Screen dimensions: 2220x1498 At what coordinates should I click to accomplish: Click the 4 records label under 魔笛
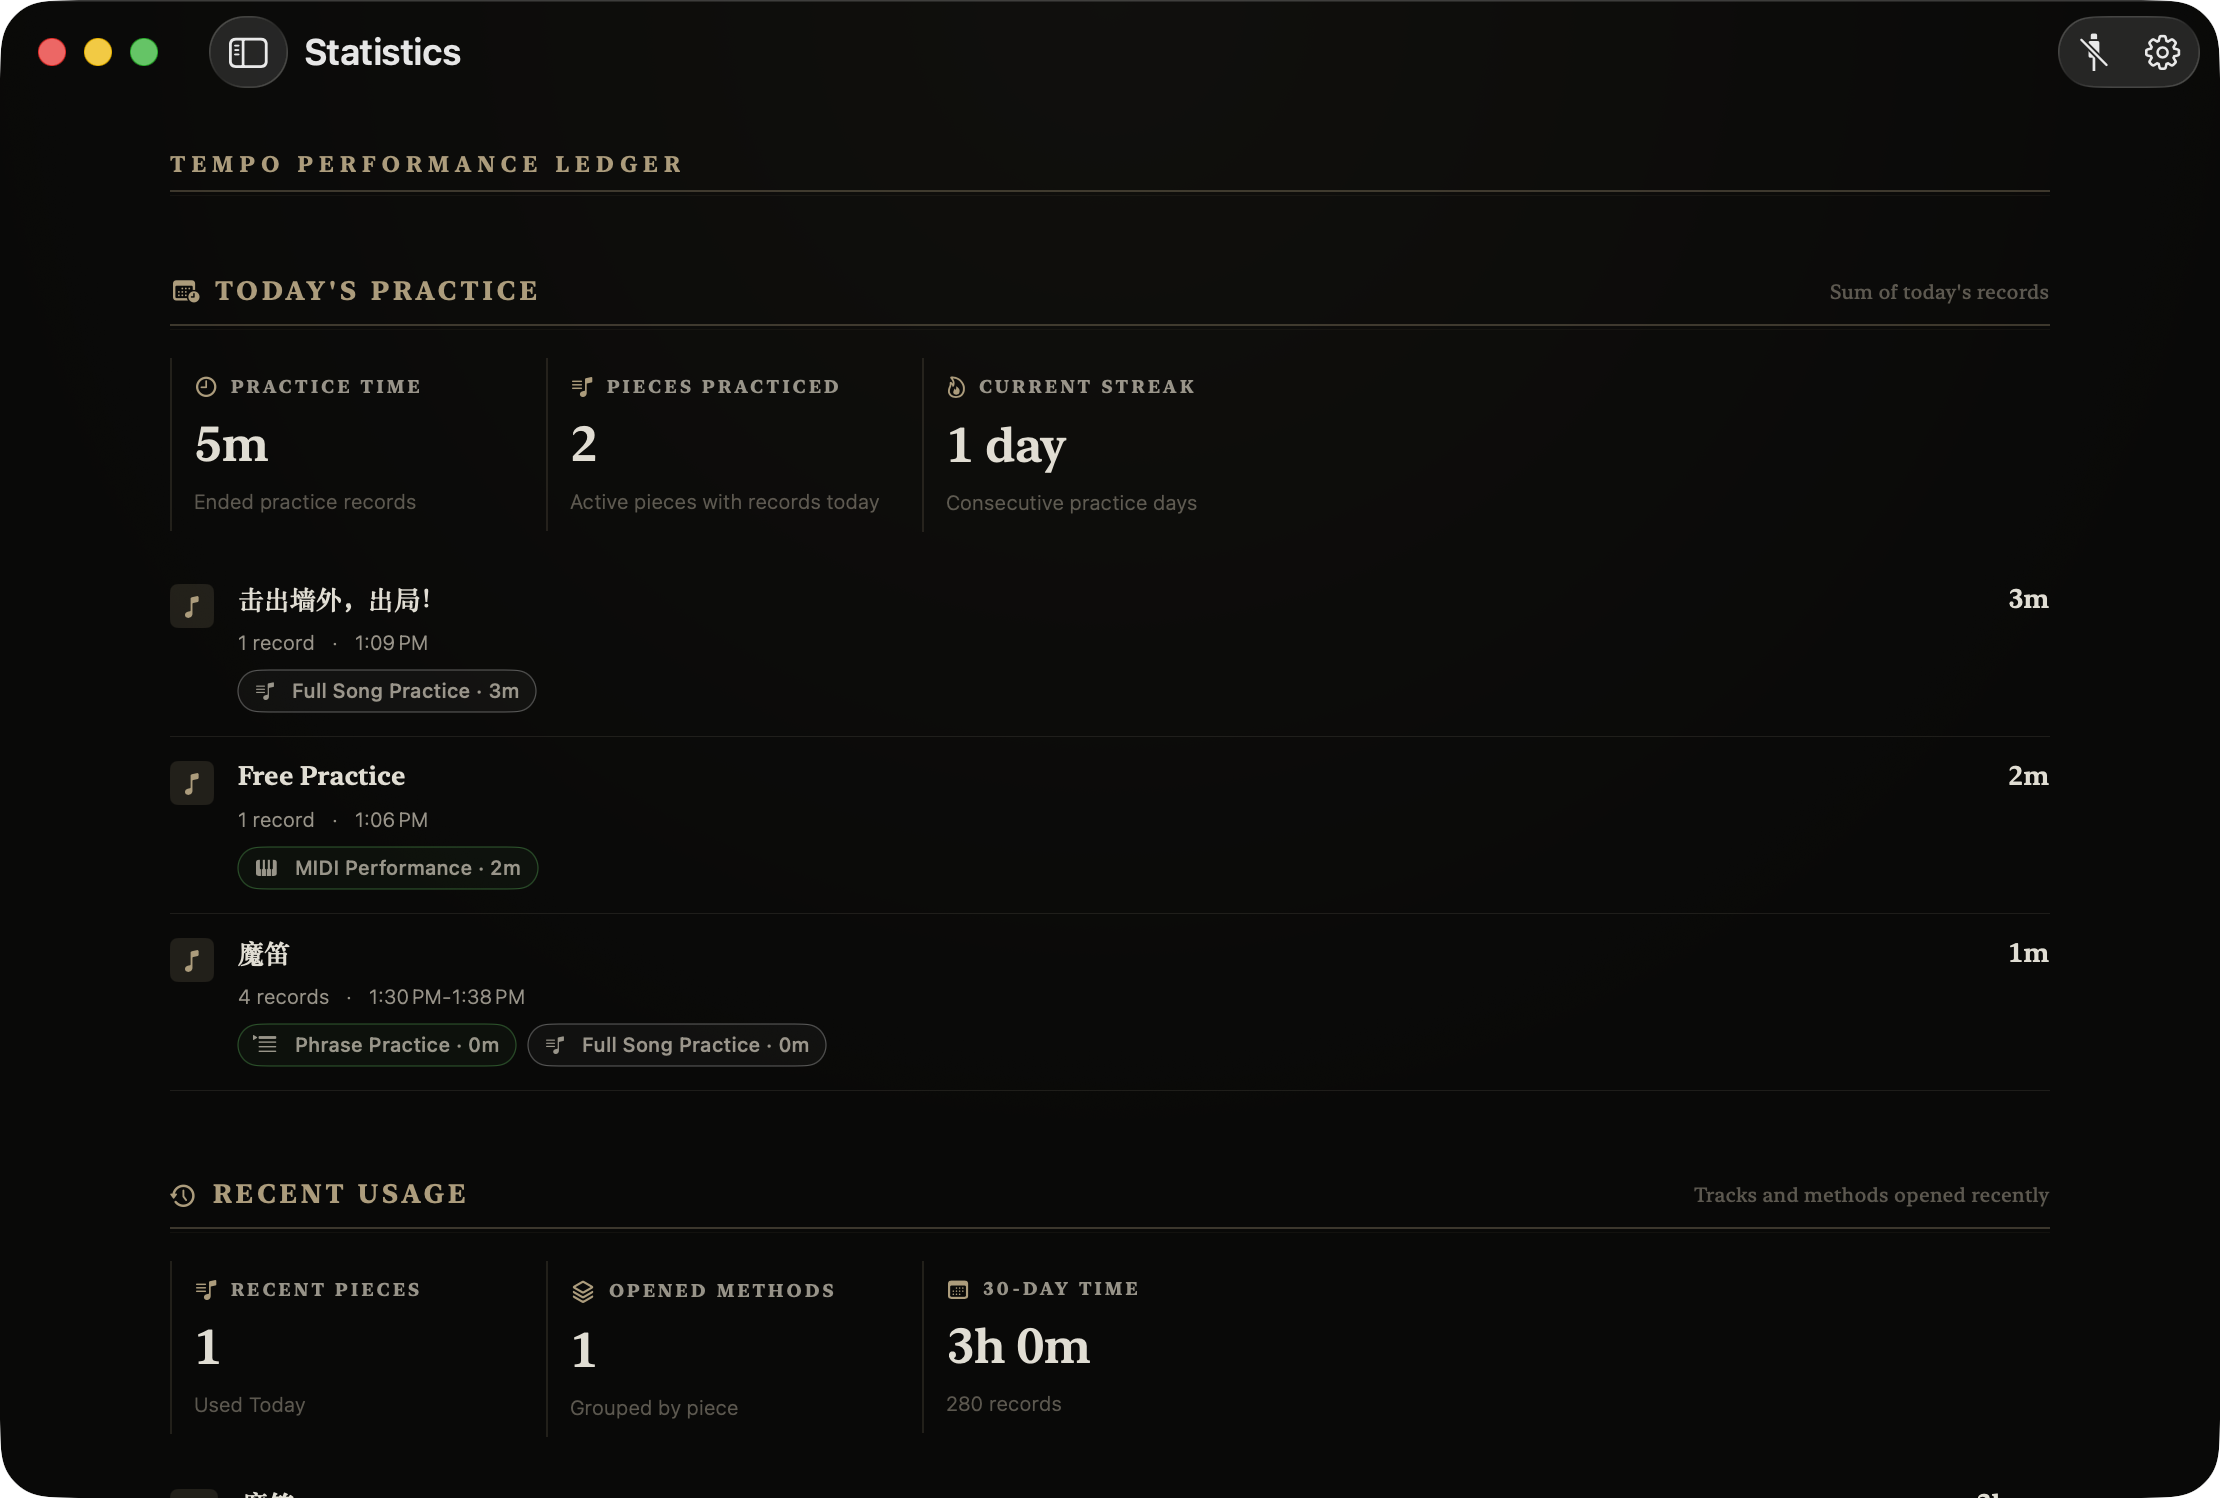(x=284, y=997)
